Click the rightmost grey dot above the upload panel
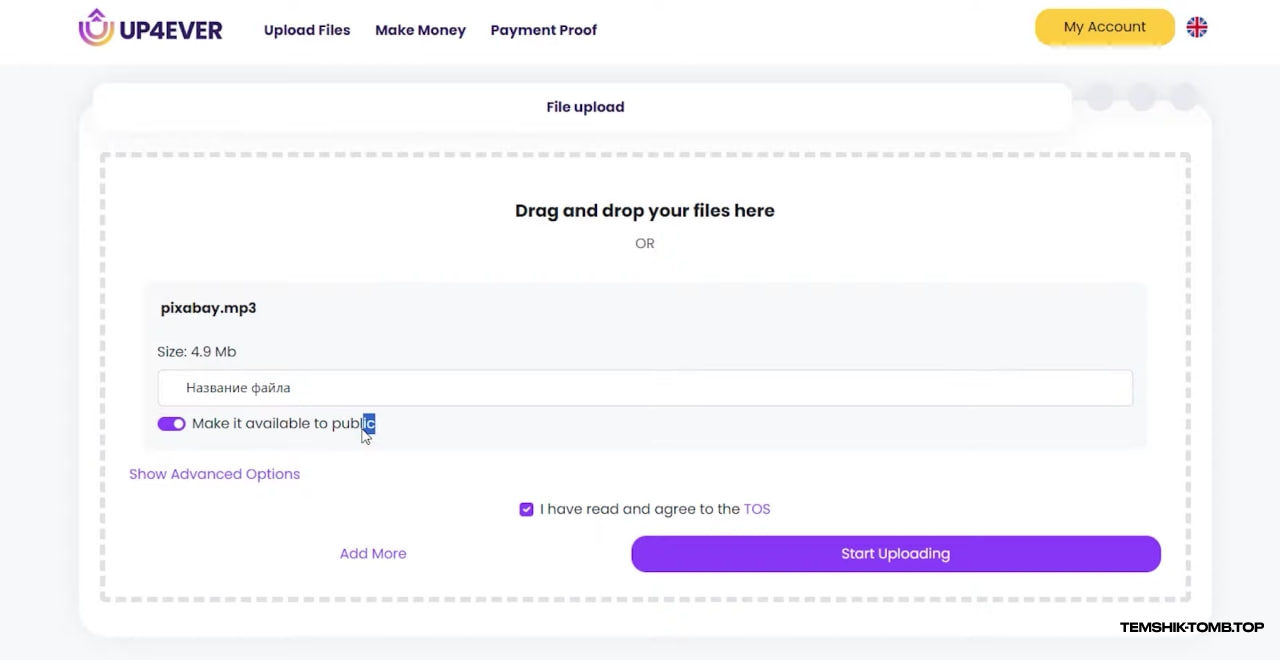Screen dimensions: 1280x660 click(x=1184, y=97)
